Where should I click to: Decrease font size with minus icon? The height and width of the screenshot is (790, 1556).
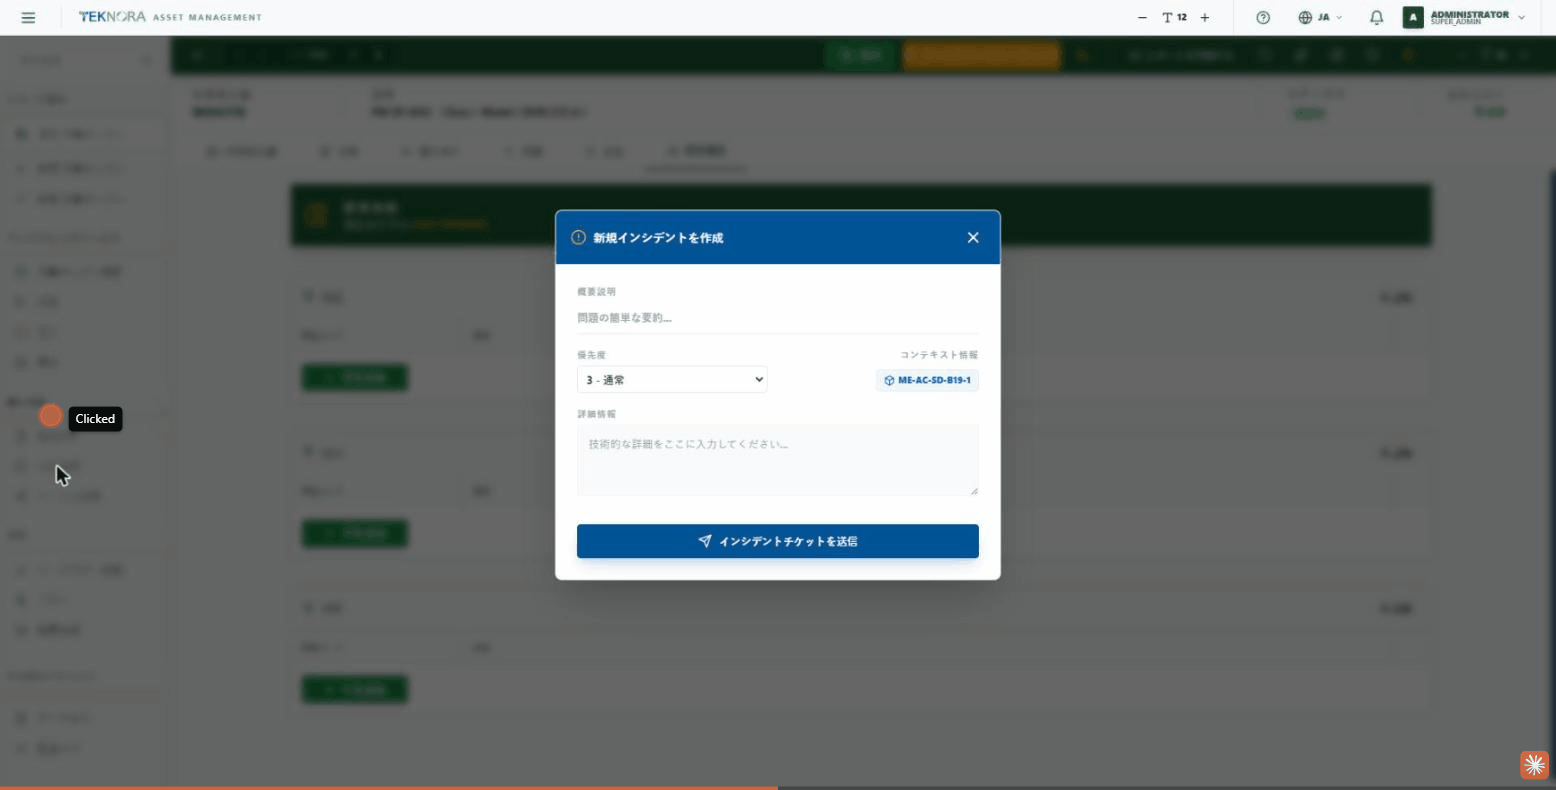click(x=1142, y=18)
